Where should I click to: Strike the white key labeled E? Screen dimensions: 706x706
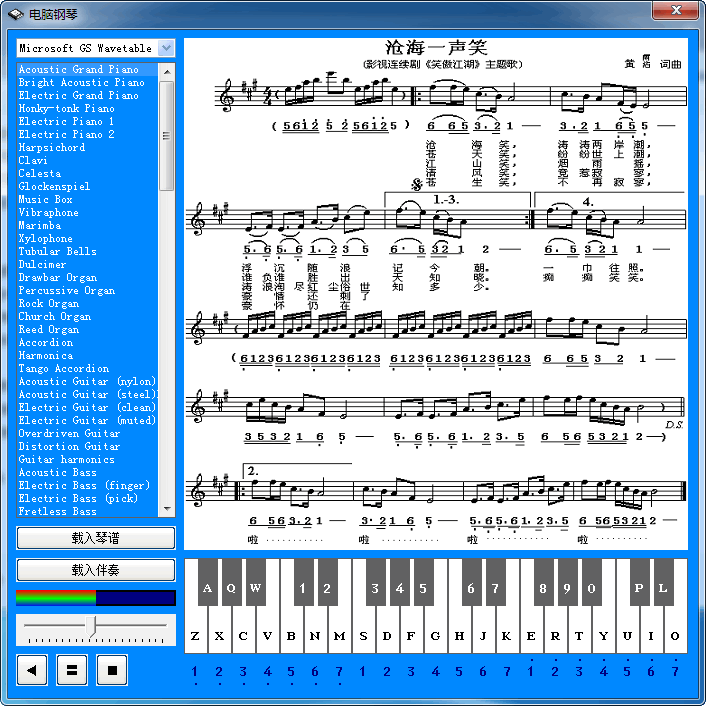point(531,636)
